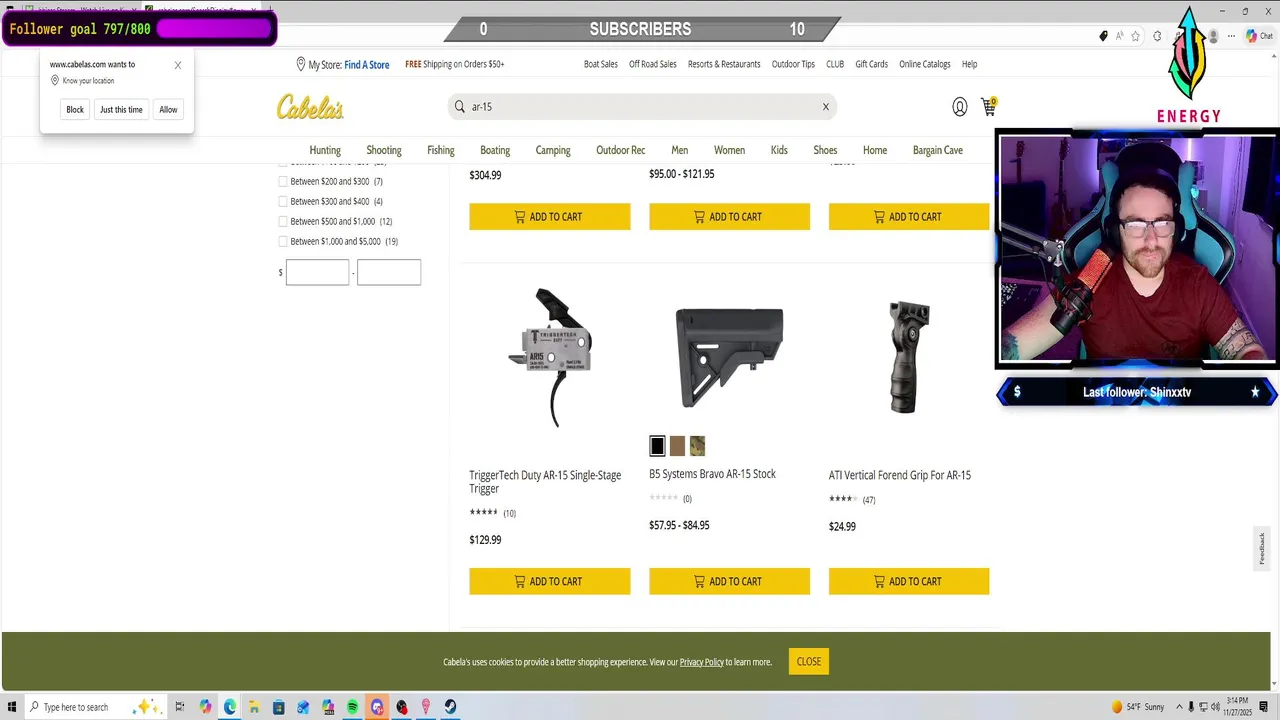Close the cookie notice banner
The width and height of the screenshot is (1280, 720).
(x=809, y=661)
